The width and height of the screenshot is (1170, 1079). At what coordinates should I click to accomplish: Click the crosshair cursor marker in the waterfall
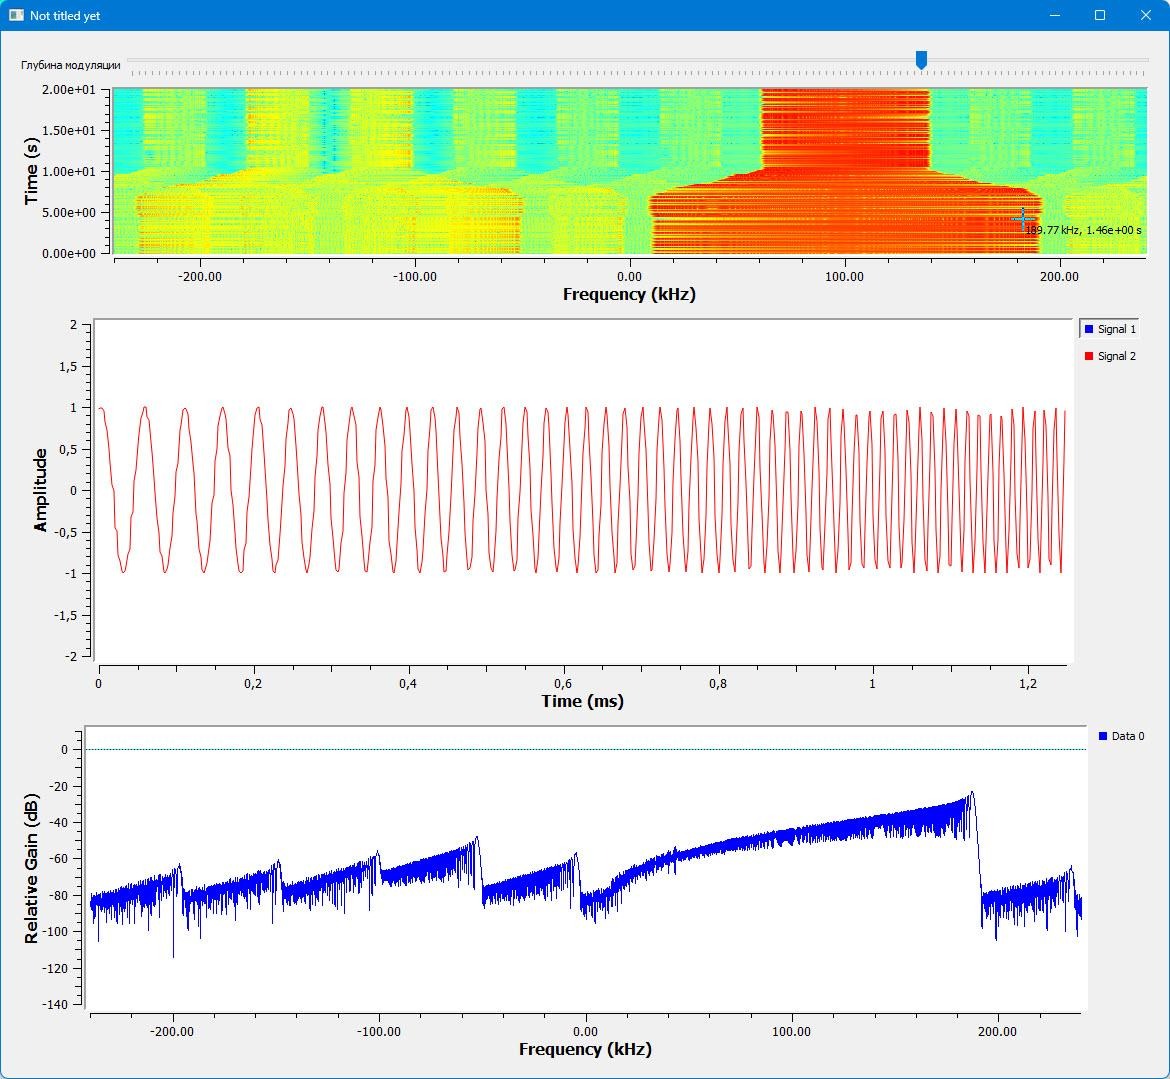tap(1022, 218)
